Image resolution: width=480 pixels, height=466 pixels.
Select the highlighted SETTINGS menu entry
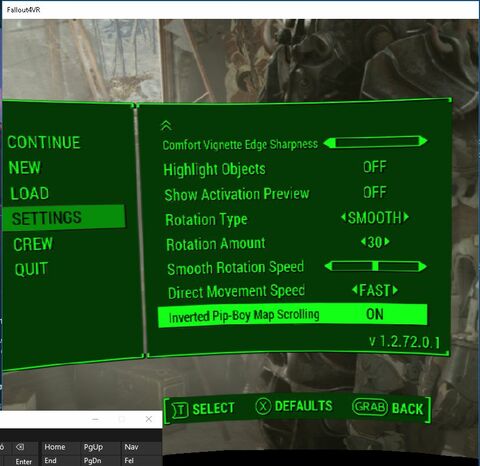click(64, 218)
